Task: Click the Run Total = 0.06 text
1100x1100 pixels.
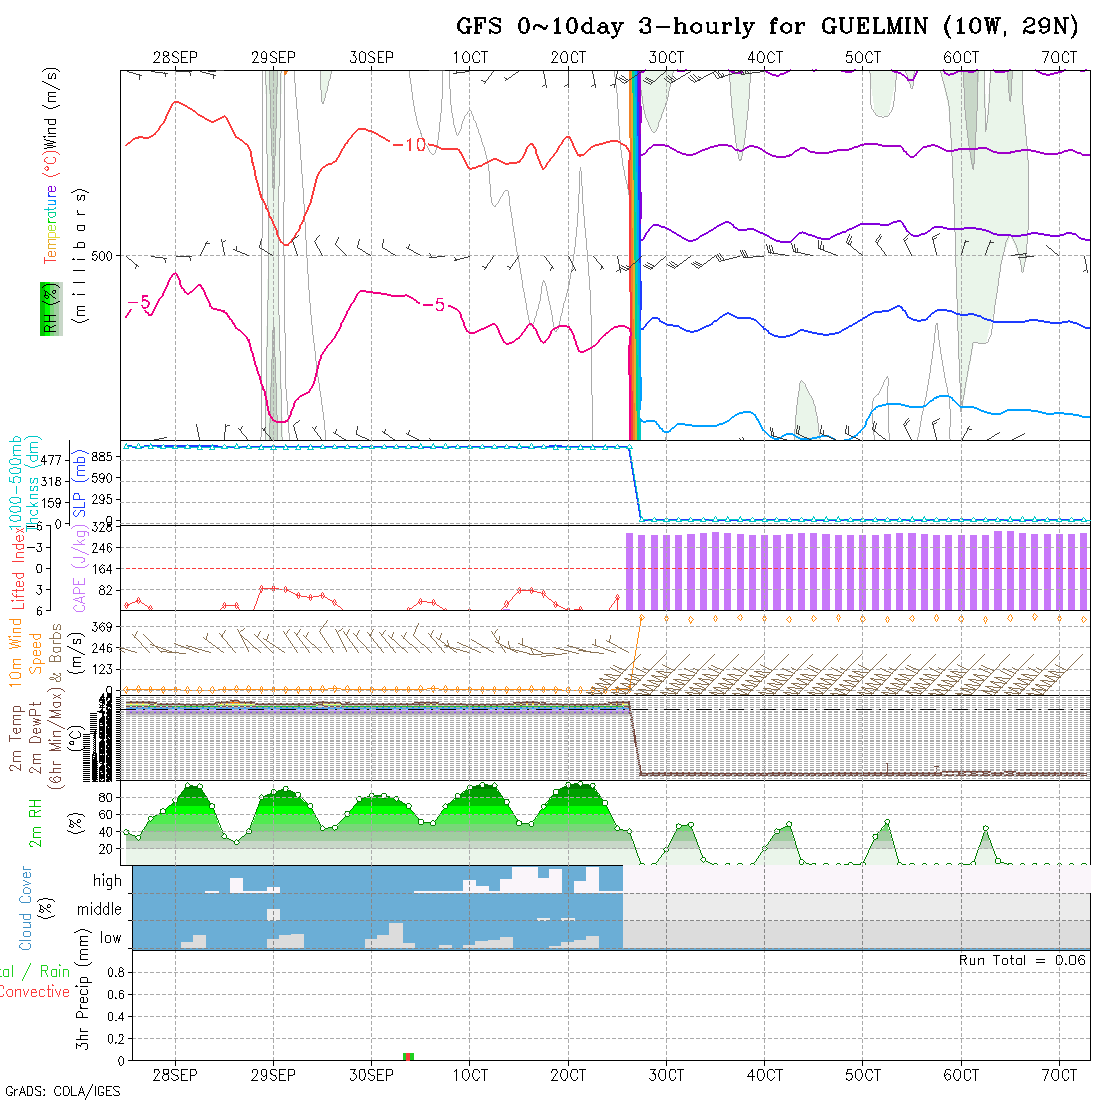Action: point(1022,960)
